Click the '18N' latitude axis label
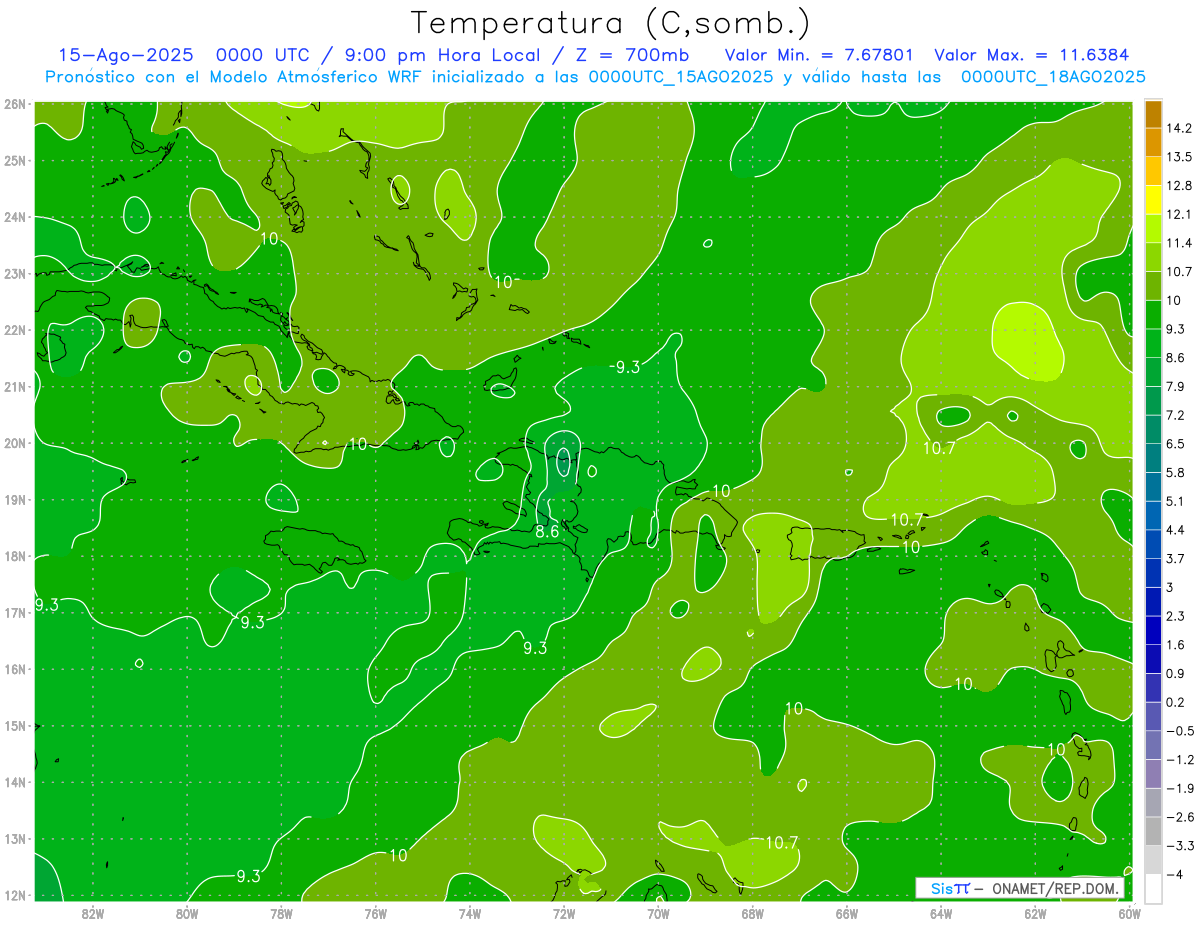The width and height of the screenshot is (1200, 927). click(x=15, y=556)
